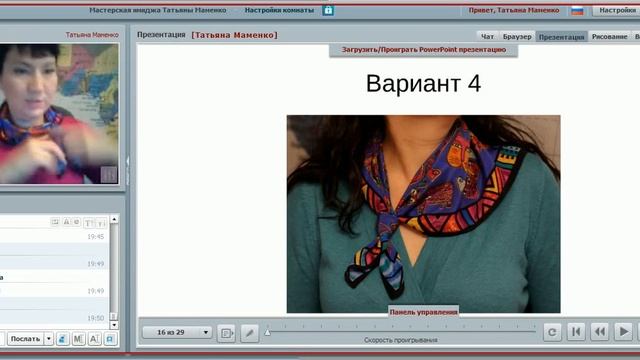
Task: Click the [Татьяна Маненко] presenter name
Action: [x=234, y=35]
